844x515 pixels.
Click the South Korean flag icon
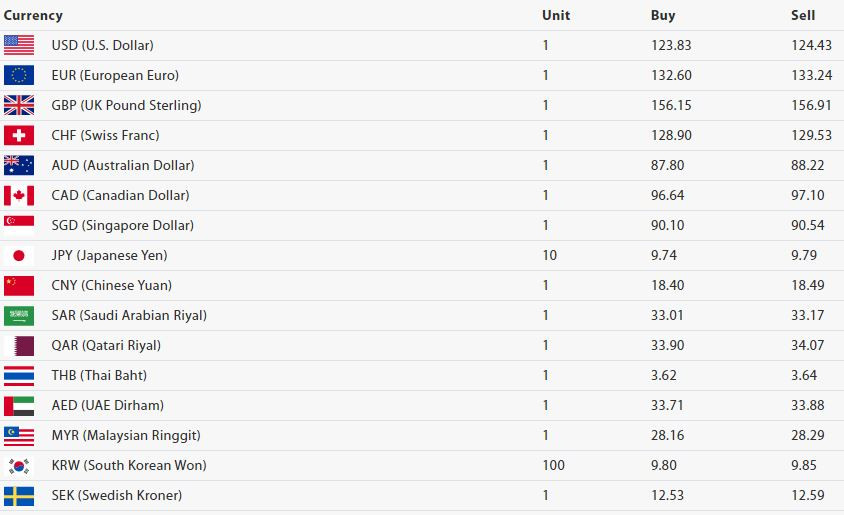tap(19, 465)
